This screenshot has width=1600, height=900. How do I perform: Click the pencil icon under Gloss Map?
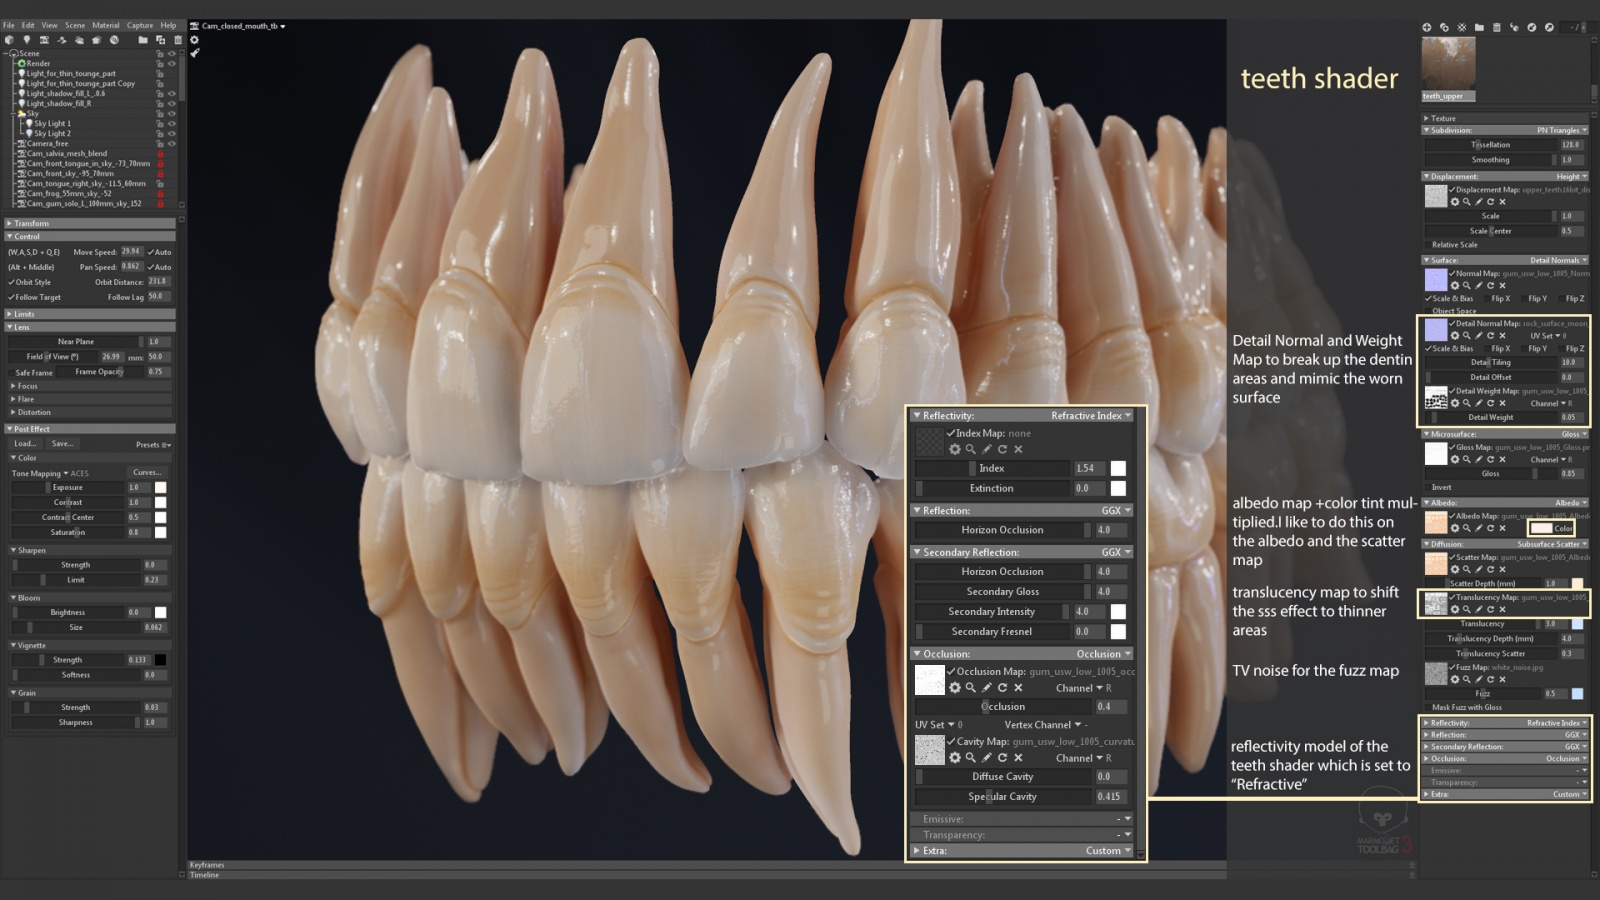[1479, 459]
